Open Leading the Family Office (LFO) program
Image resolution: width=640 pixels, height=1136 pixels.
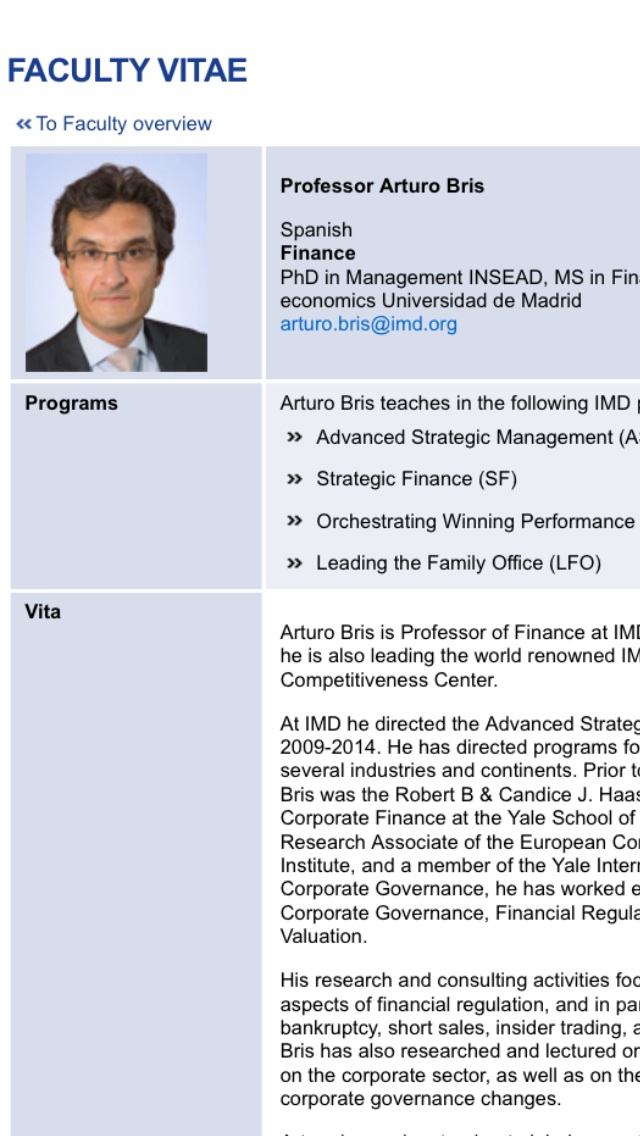pyautogui.click(x=458, y=563)
